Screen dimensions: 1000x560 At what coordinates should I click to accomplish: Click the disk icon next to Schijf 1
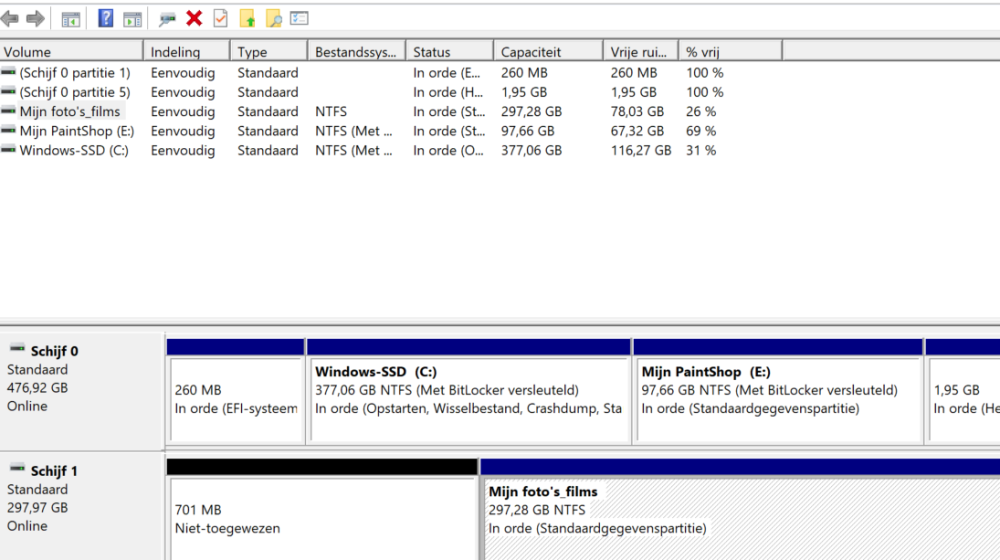(x=17, y=469)
